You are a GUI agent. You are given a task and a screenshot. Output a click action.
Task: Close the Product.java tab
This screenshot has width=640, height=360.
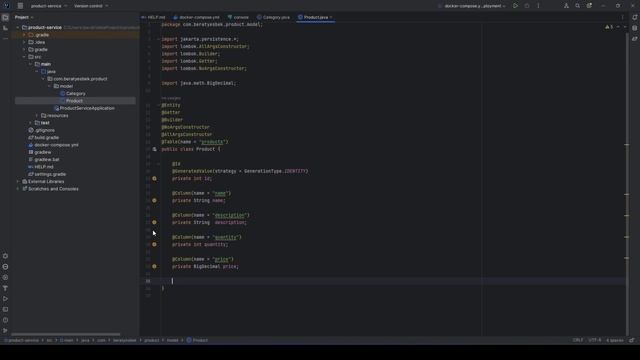pos(331,18)
